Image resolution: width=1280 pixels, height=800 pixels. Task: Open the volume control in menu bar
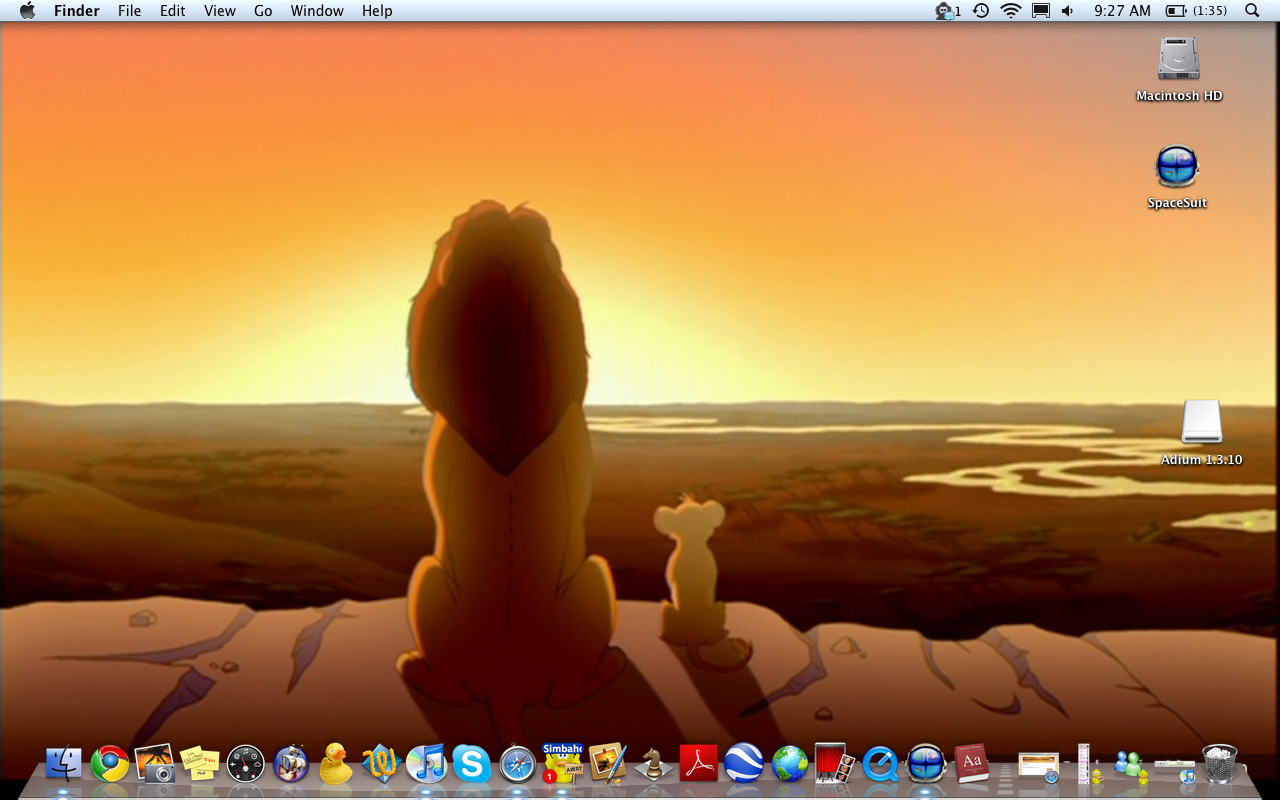tap(1067, 11)
